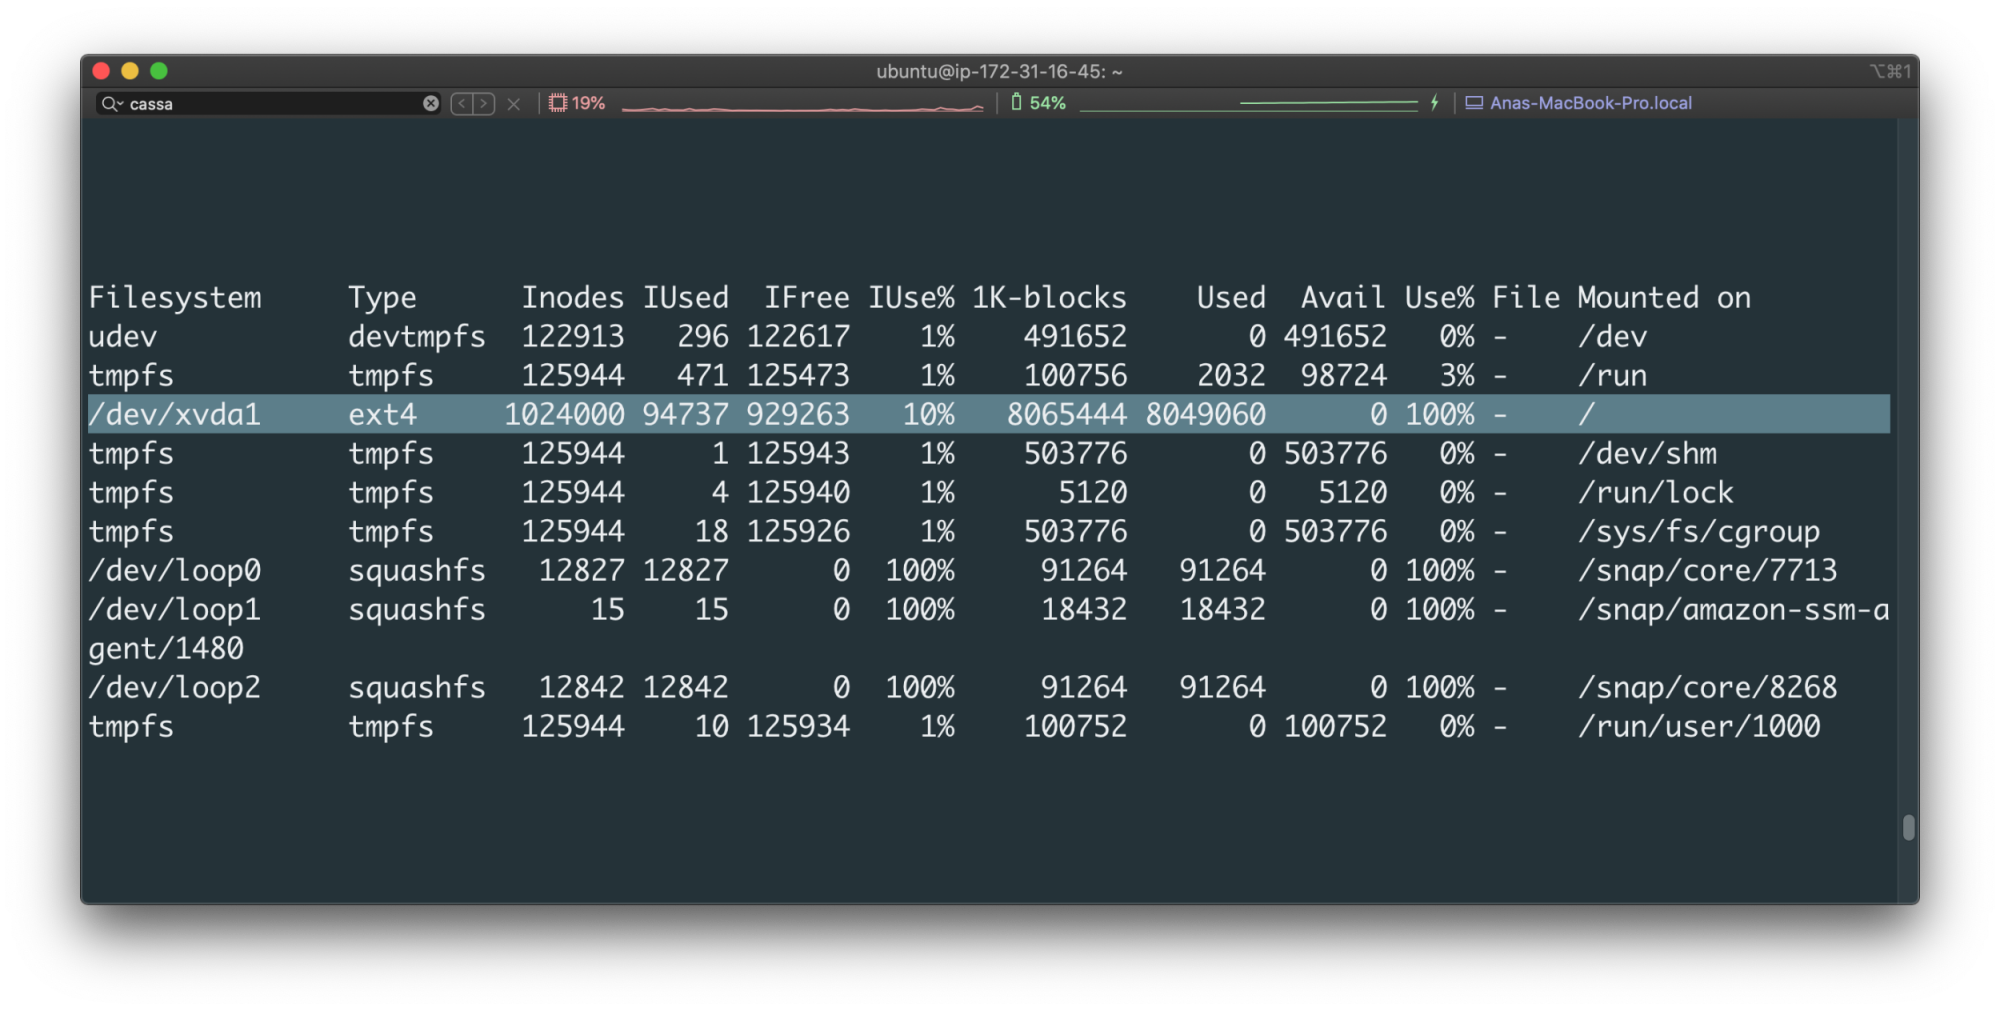
Task: Click '/dev/loop1' filesystem entry
Action: click(x=175, y=610)
